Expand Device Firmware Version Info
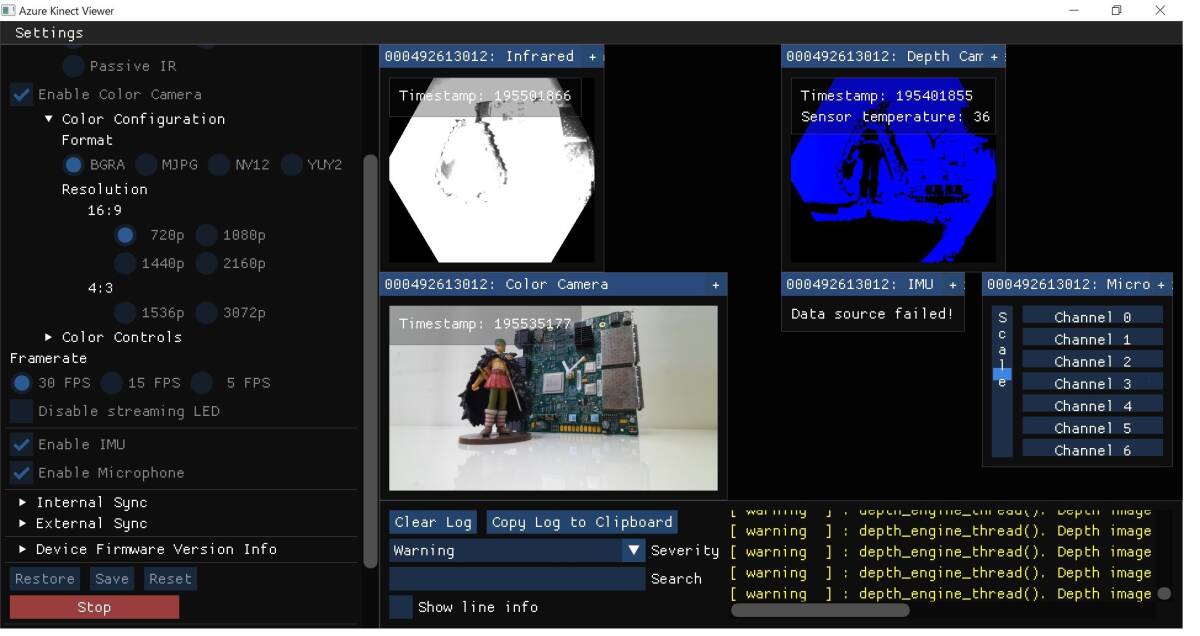1200x636 pixels. click(x=23, y=549)
